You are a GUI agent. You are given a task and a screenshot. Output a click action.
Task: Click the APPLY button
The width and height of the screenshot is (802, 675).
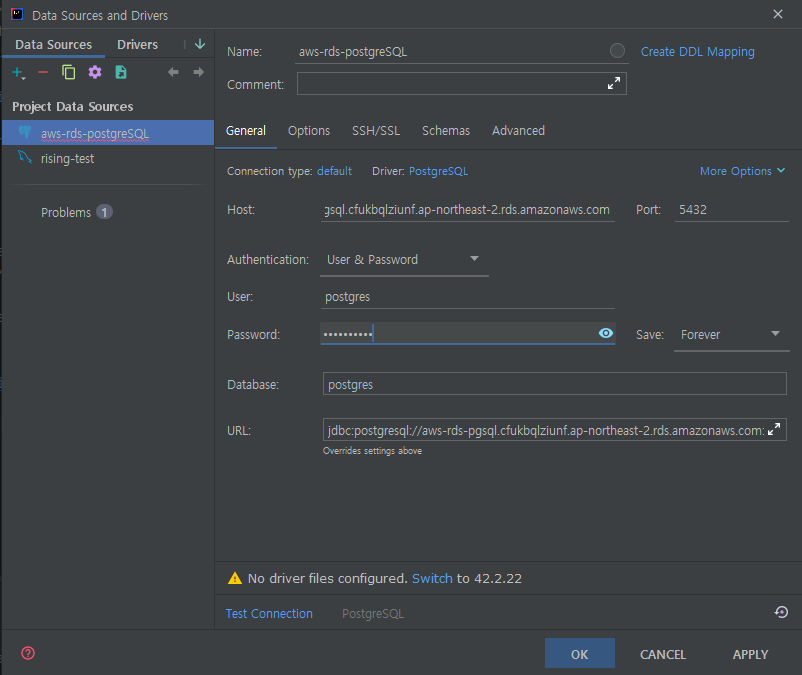point(750,654)
